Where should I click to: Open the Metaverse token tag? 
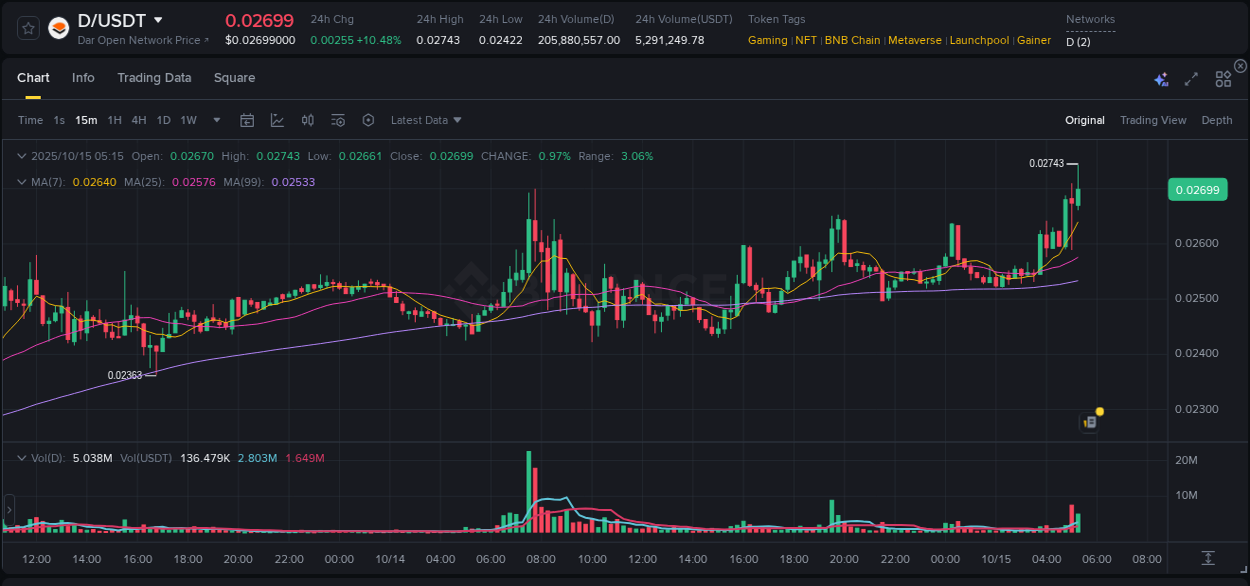click(914, 40)
